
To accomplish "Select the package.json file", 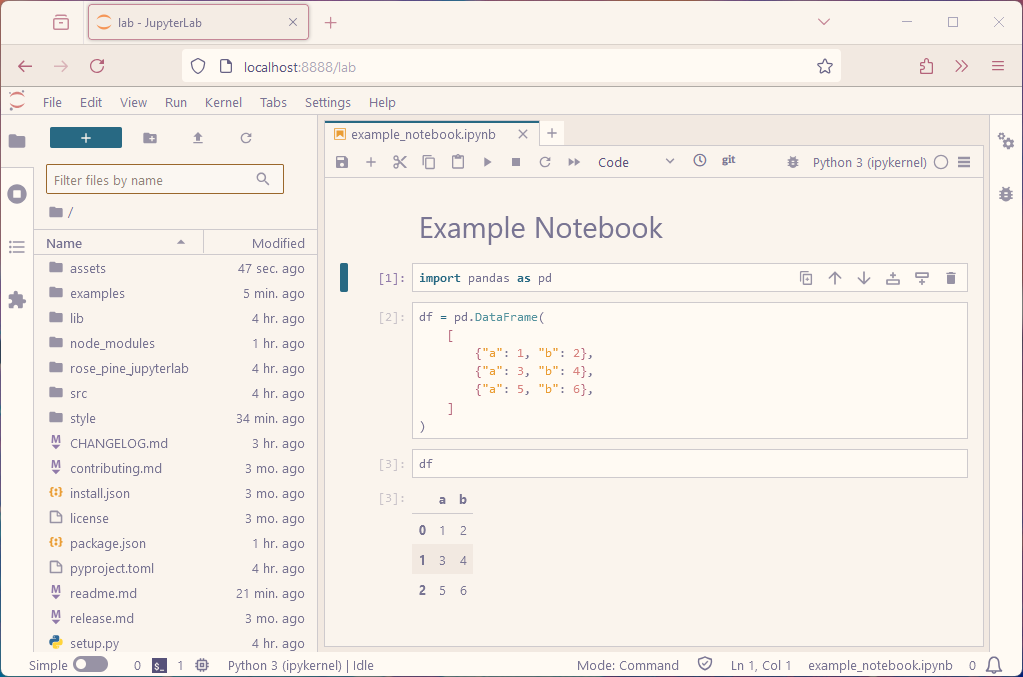I will pos(176,543).
